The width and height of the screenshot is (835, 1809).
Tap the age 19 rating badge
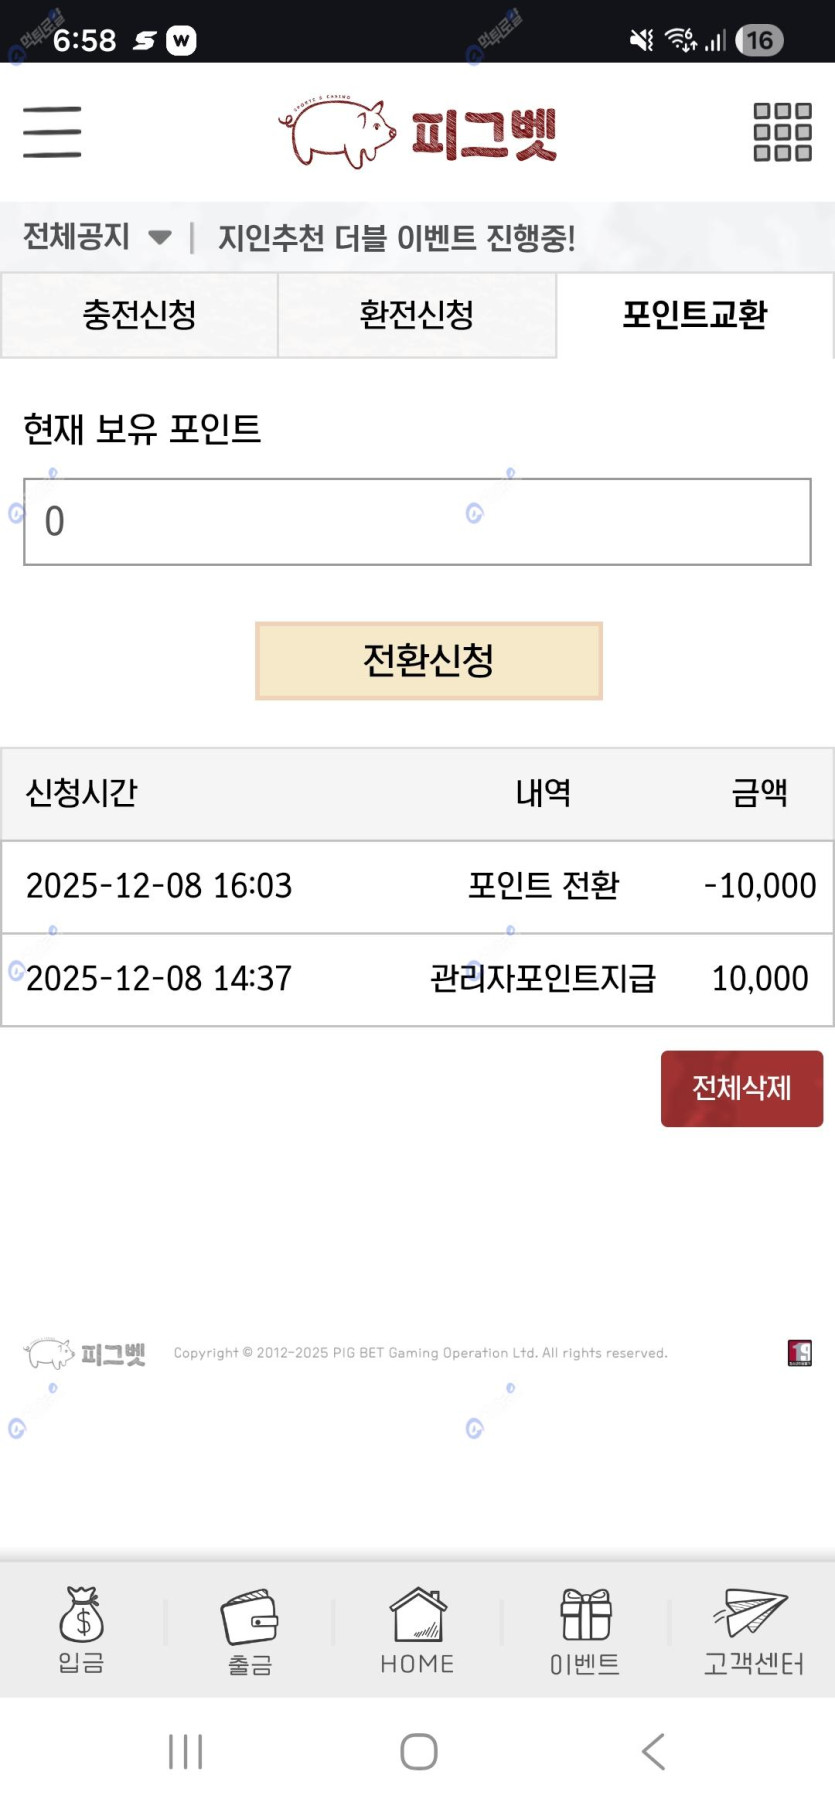coord(799,1353)
